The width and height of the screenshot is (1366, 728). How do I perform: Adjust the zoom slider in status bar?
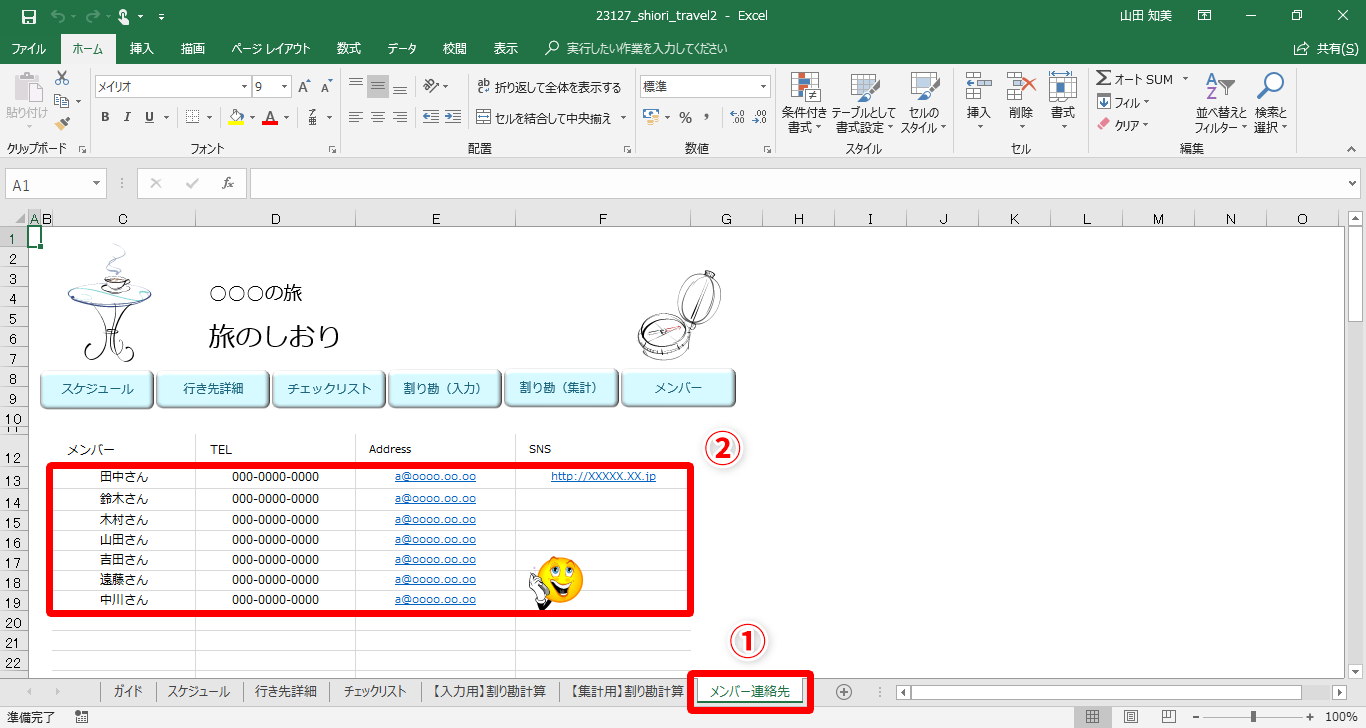pos(1254,717)
